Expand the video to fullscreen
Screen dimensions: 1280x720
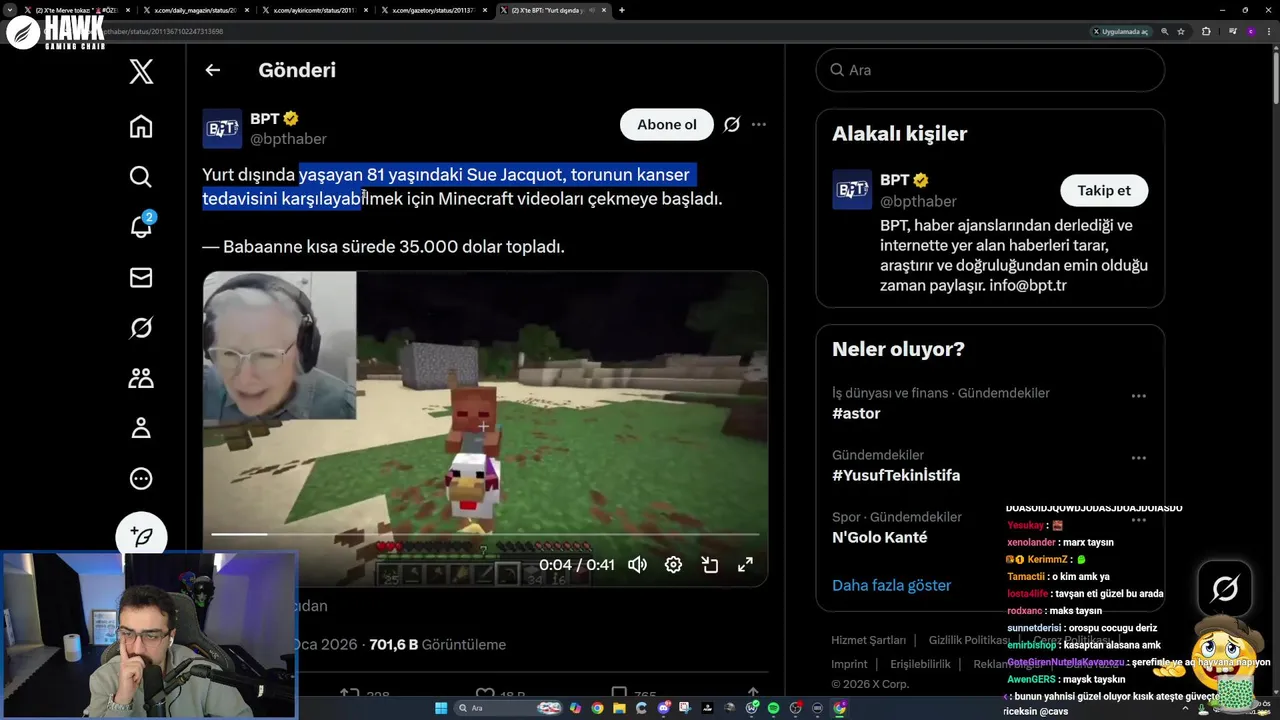click(x=745, y=565)
